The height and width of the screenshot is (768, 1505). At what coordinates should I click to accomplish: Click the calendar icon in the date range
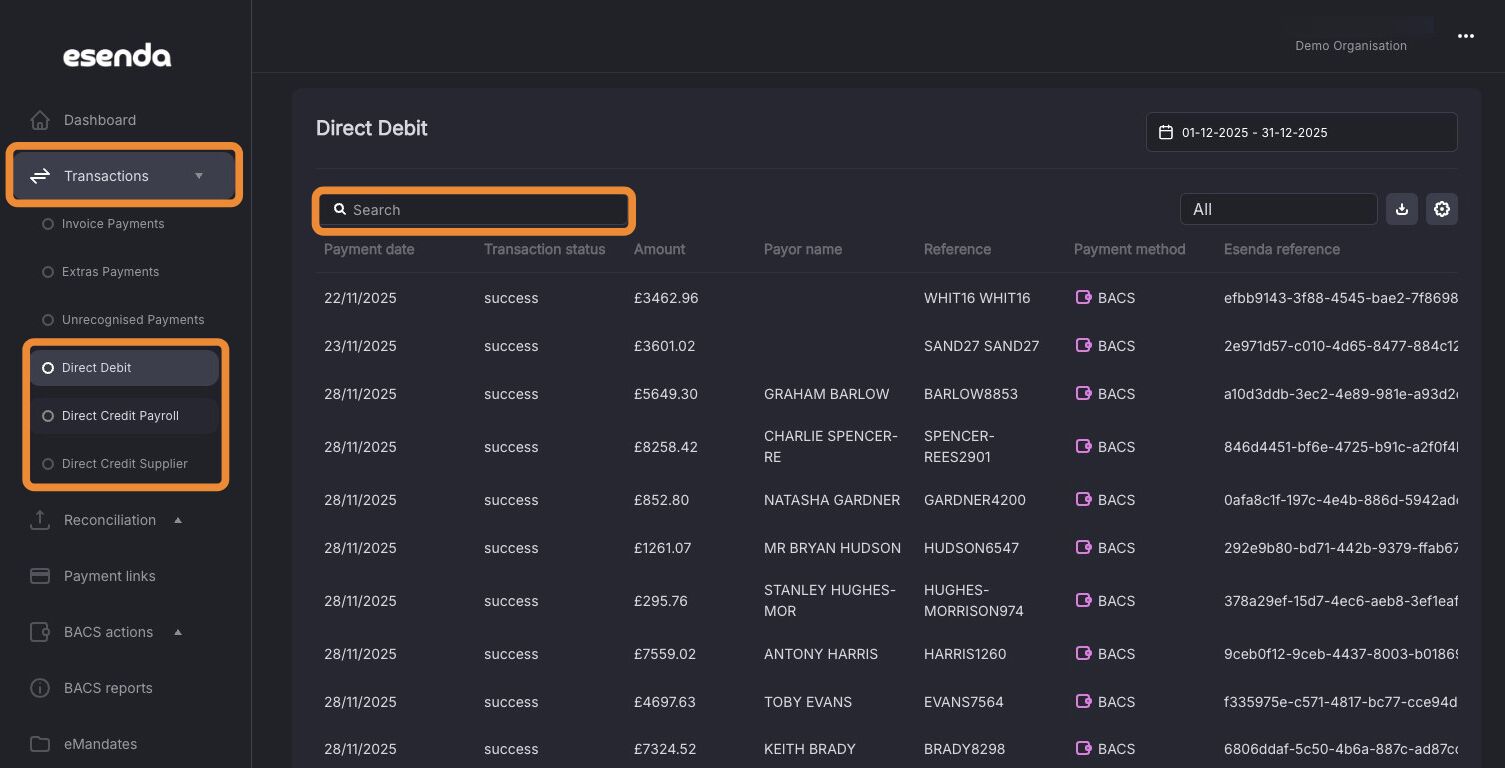tap(1165, 132)
